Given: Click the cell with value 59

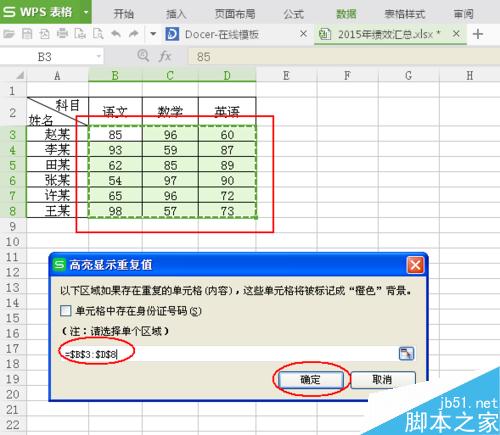Looking at the screenshot, I should point(170,150).
